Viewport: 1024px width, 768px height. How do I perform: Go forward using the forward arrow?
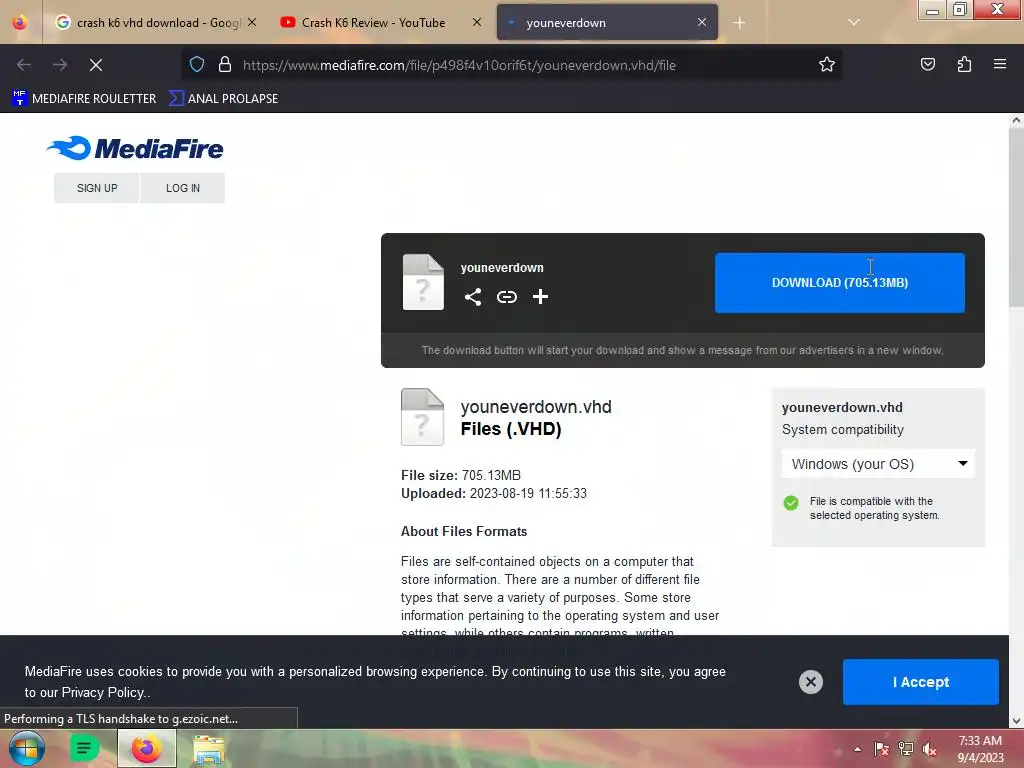60,65
